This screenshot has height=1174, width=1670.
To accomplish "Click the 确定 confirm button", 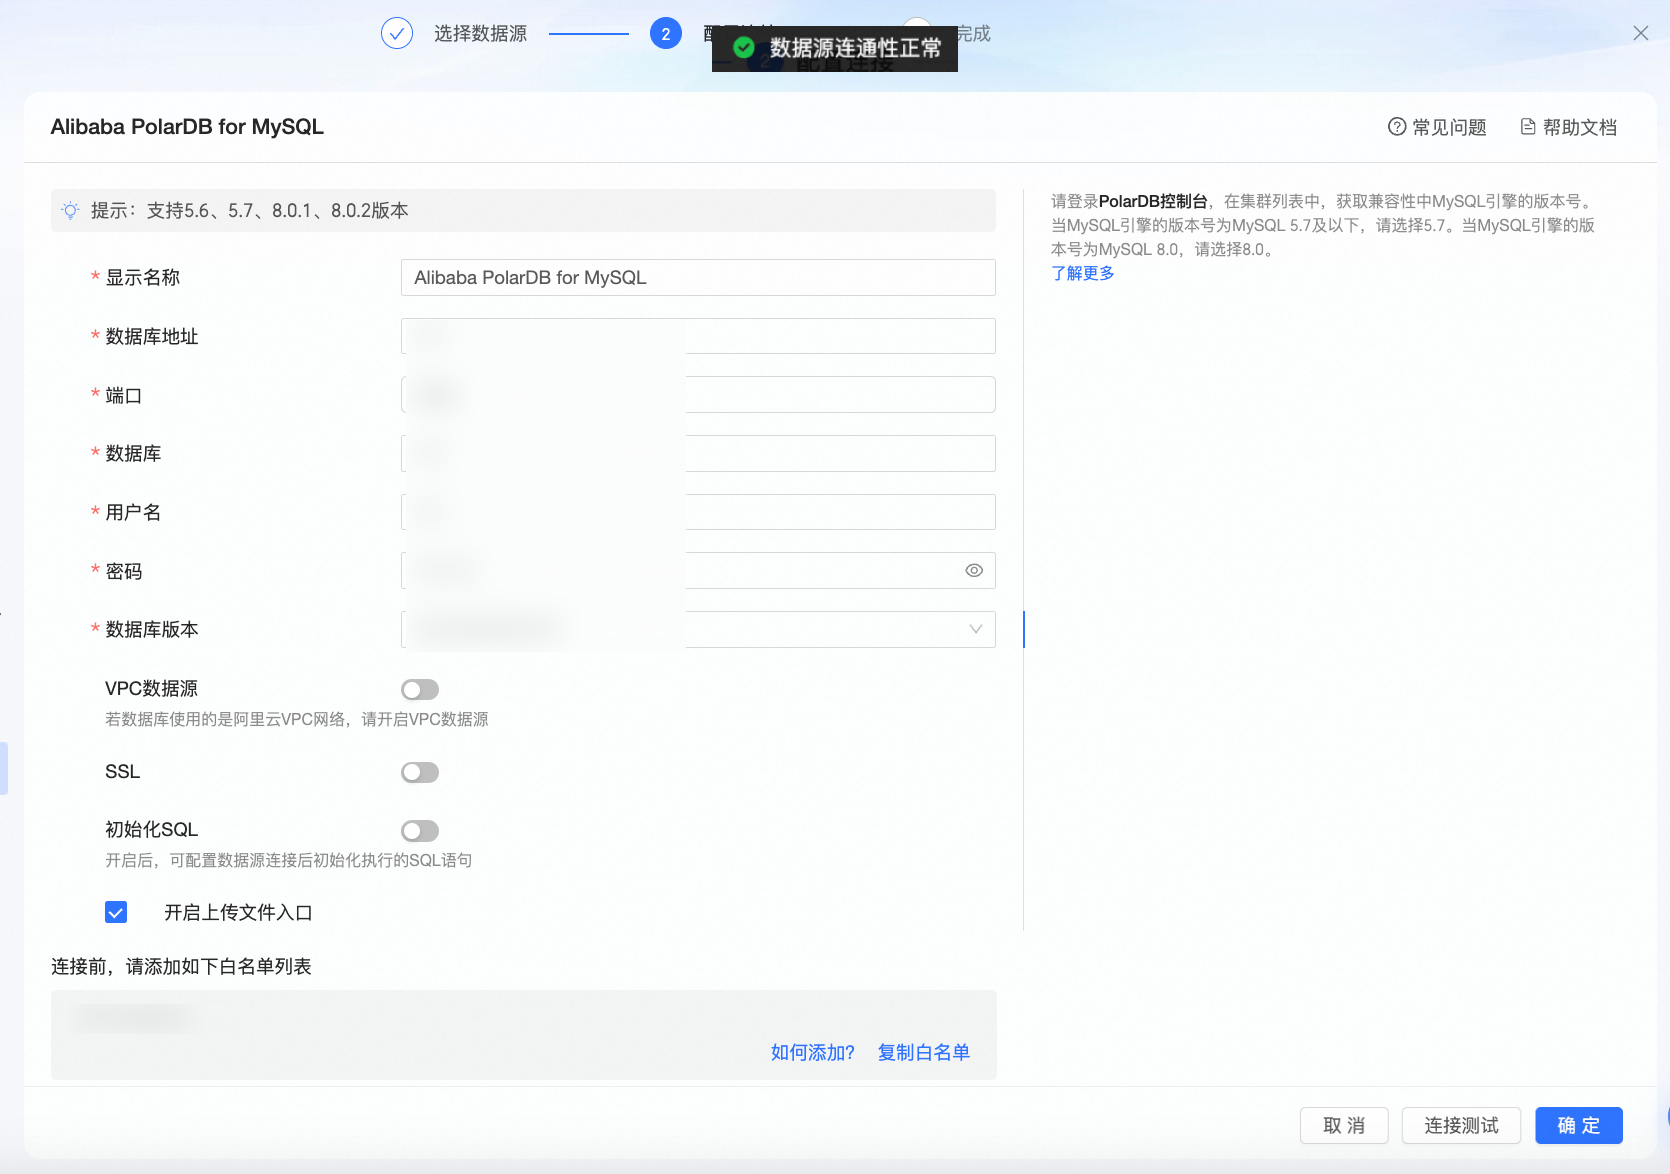I will click(1578, 1125).
